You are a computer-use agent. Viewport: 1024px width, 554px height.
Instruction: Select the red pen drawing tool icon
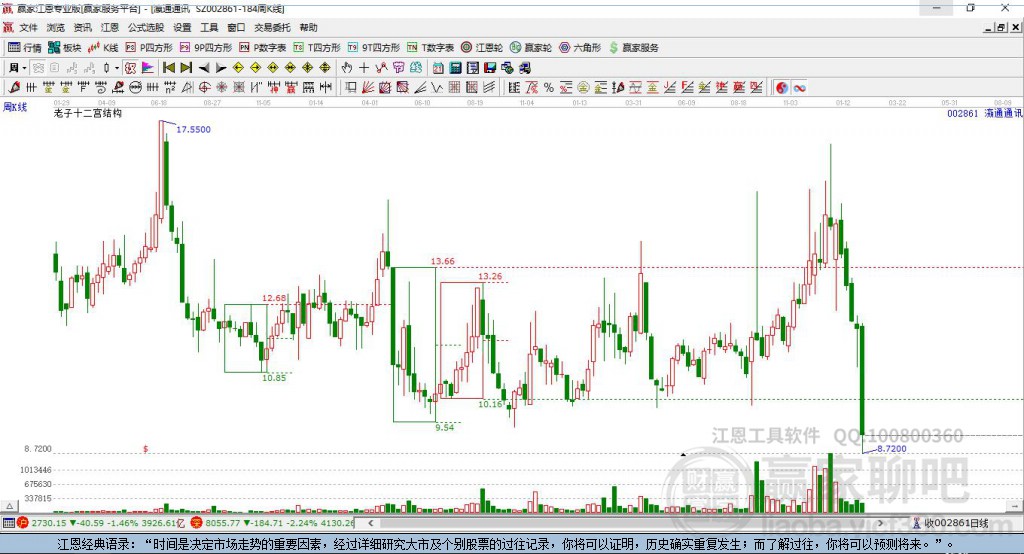pos(14,88)
